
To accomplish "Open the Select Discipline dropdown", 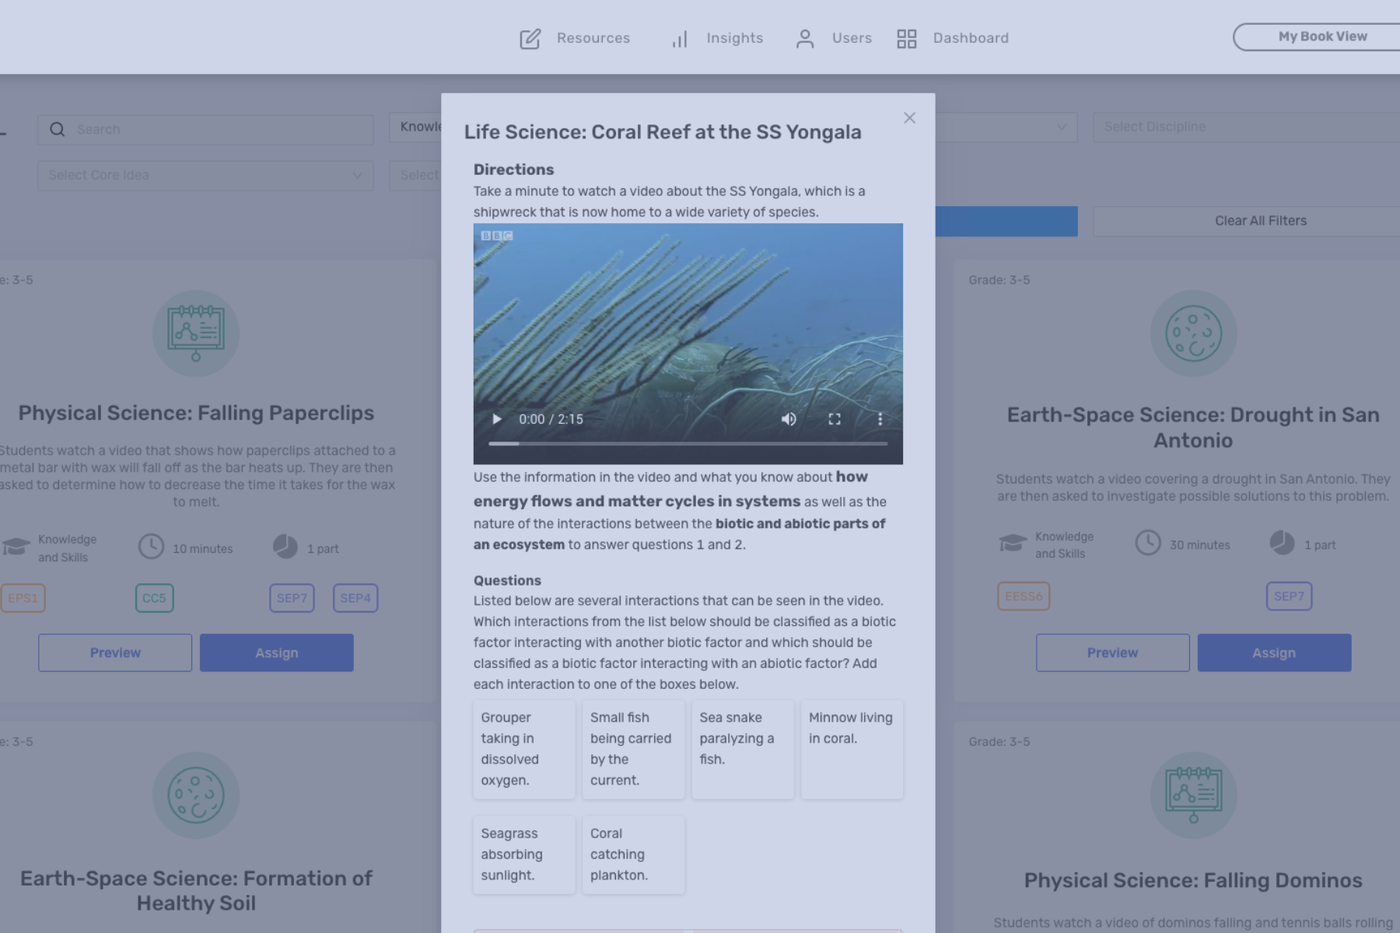I will 1245,127.
